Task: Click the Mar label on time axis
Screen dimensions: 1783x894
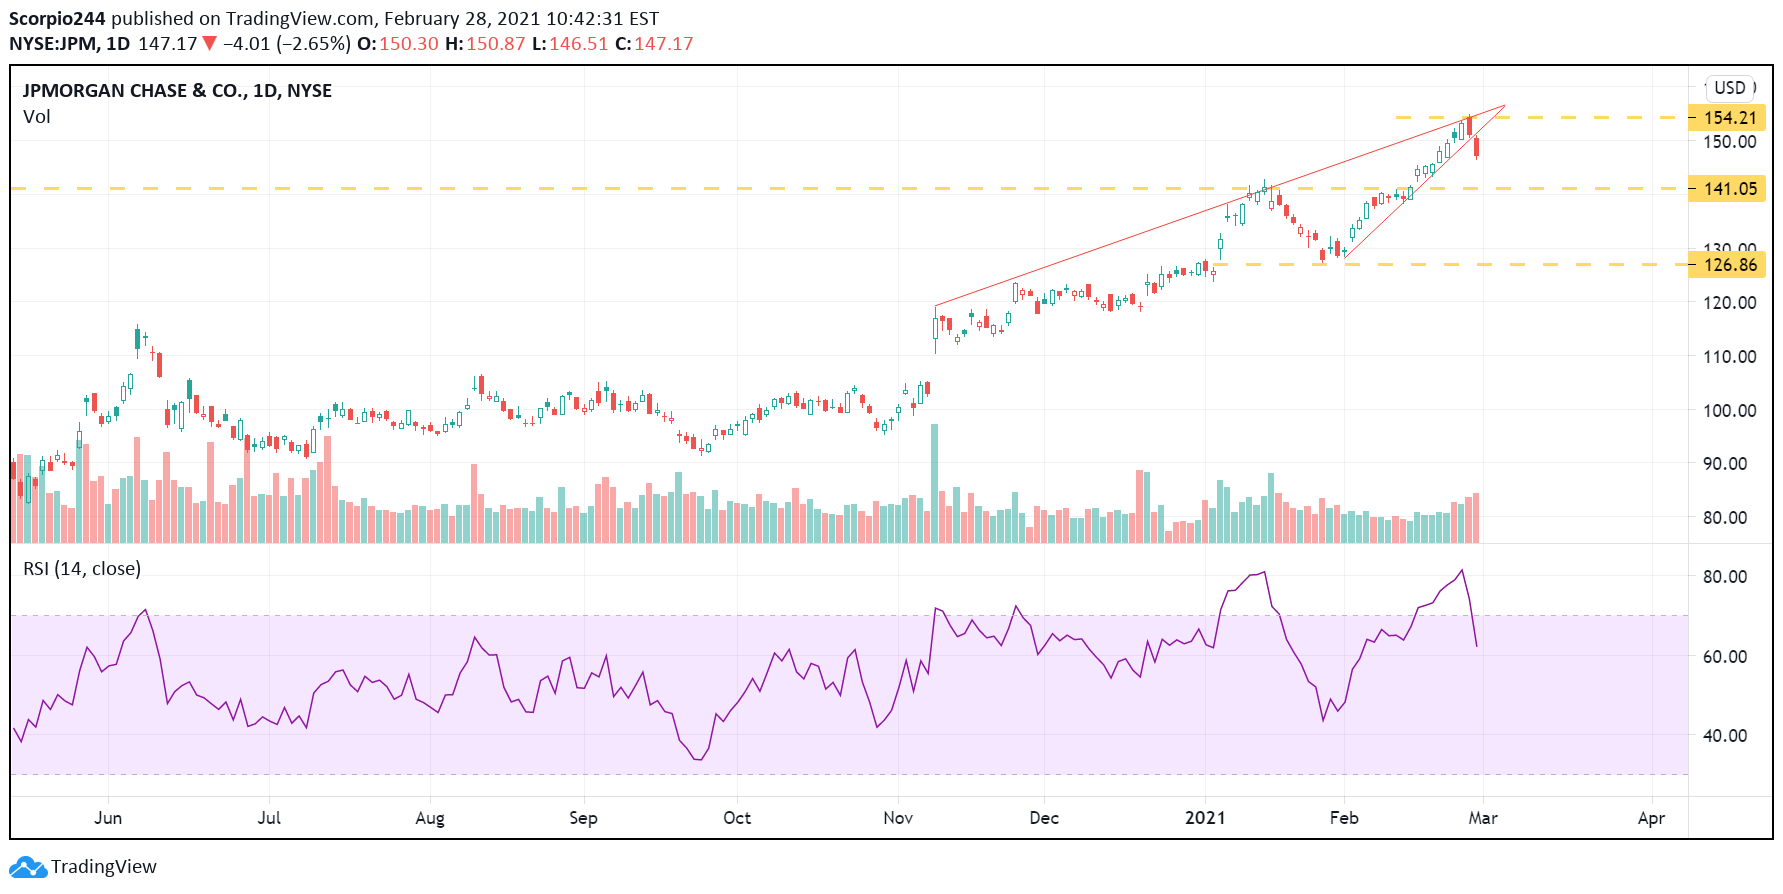Action: (x=1483, y=818)
